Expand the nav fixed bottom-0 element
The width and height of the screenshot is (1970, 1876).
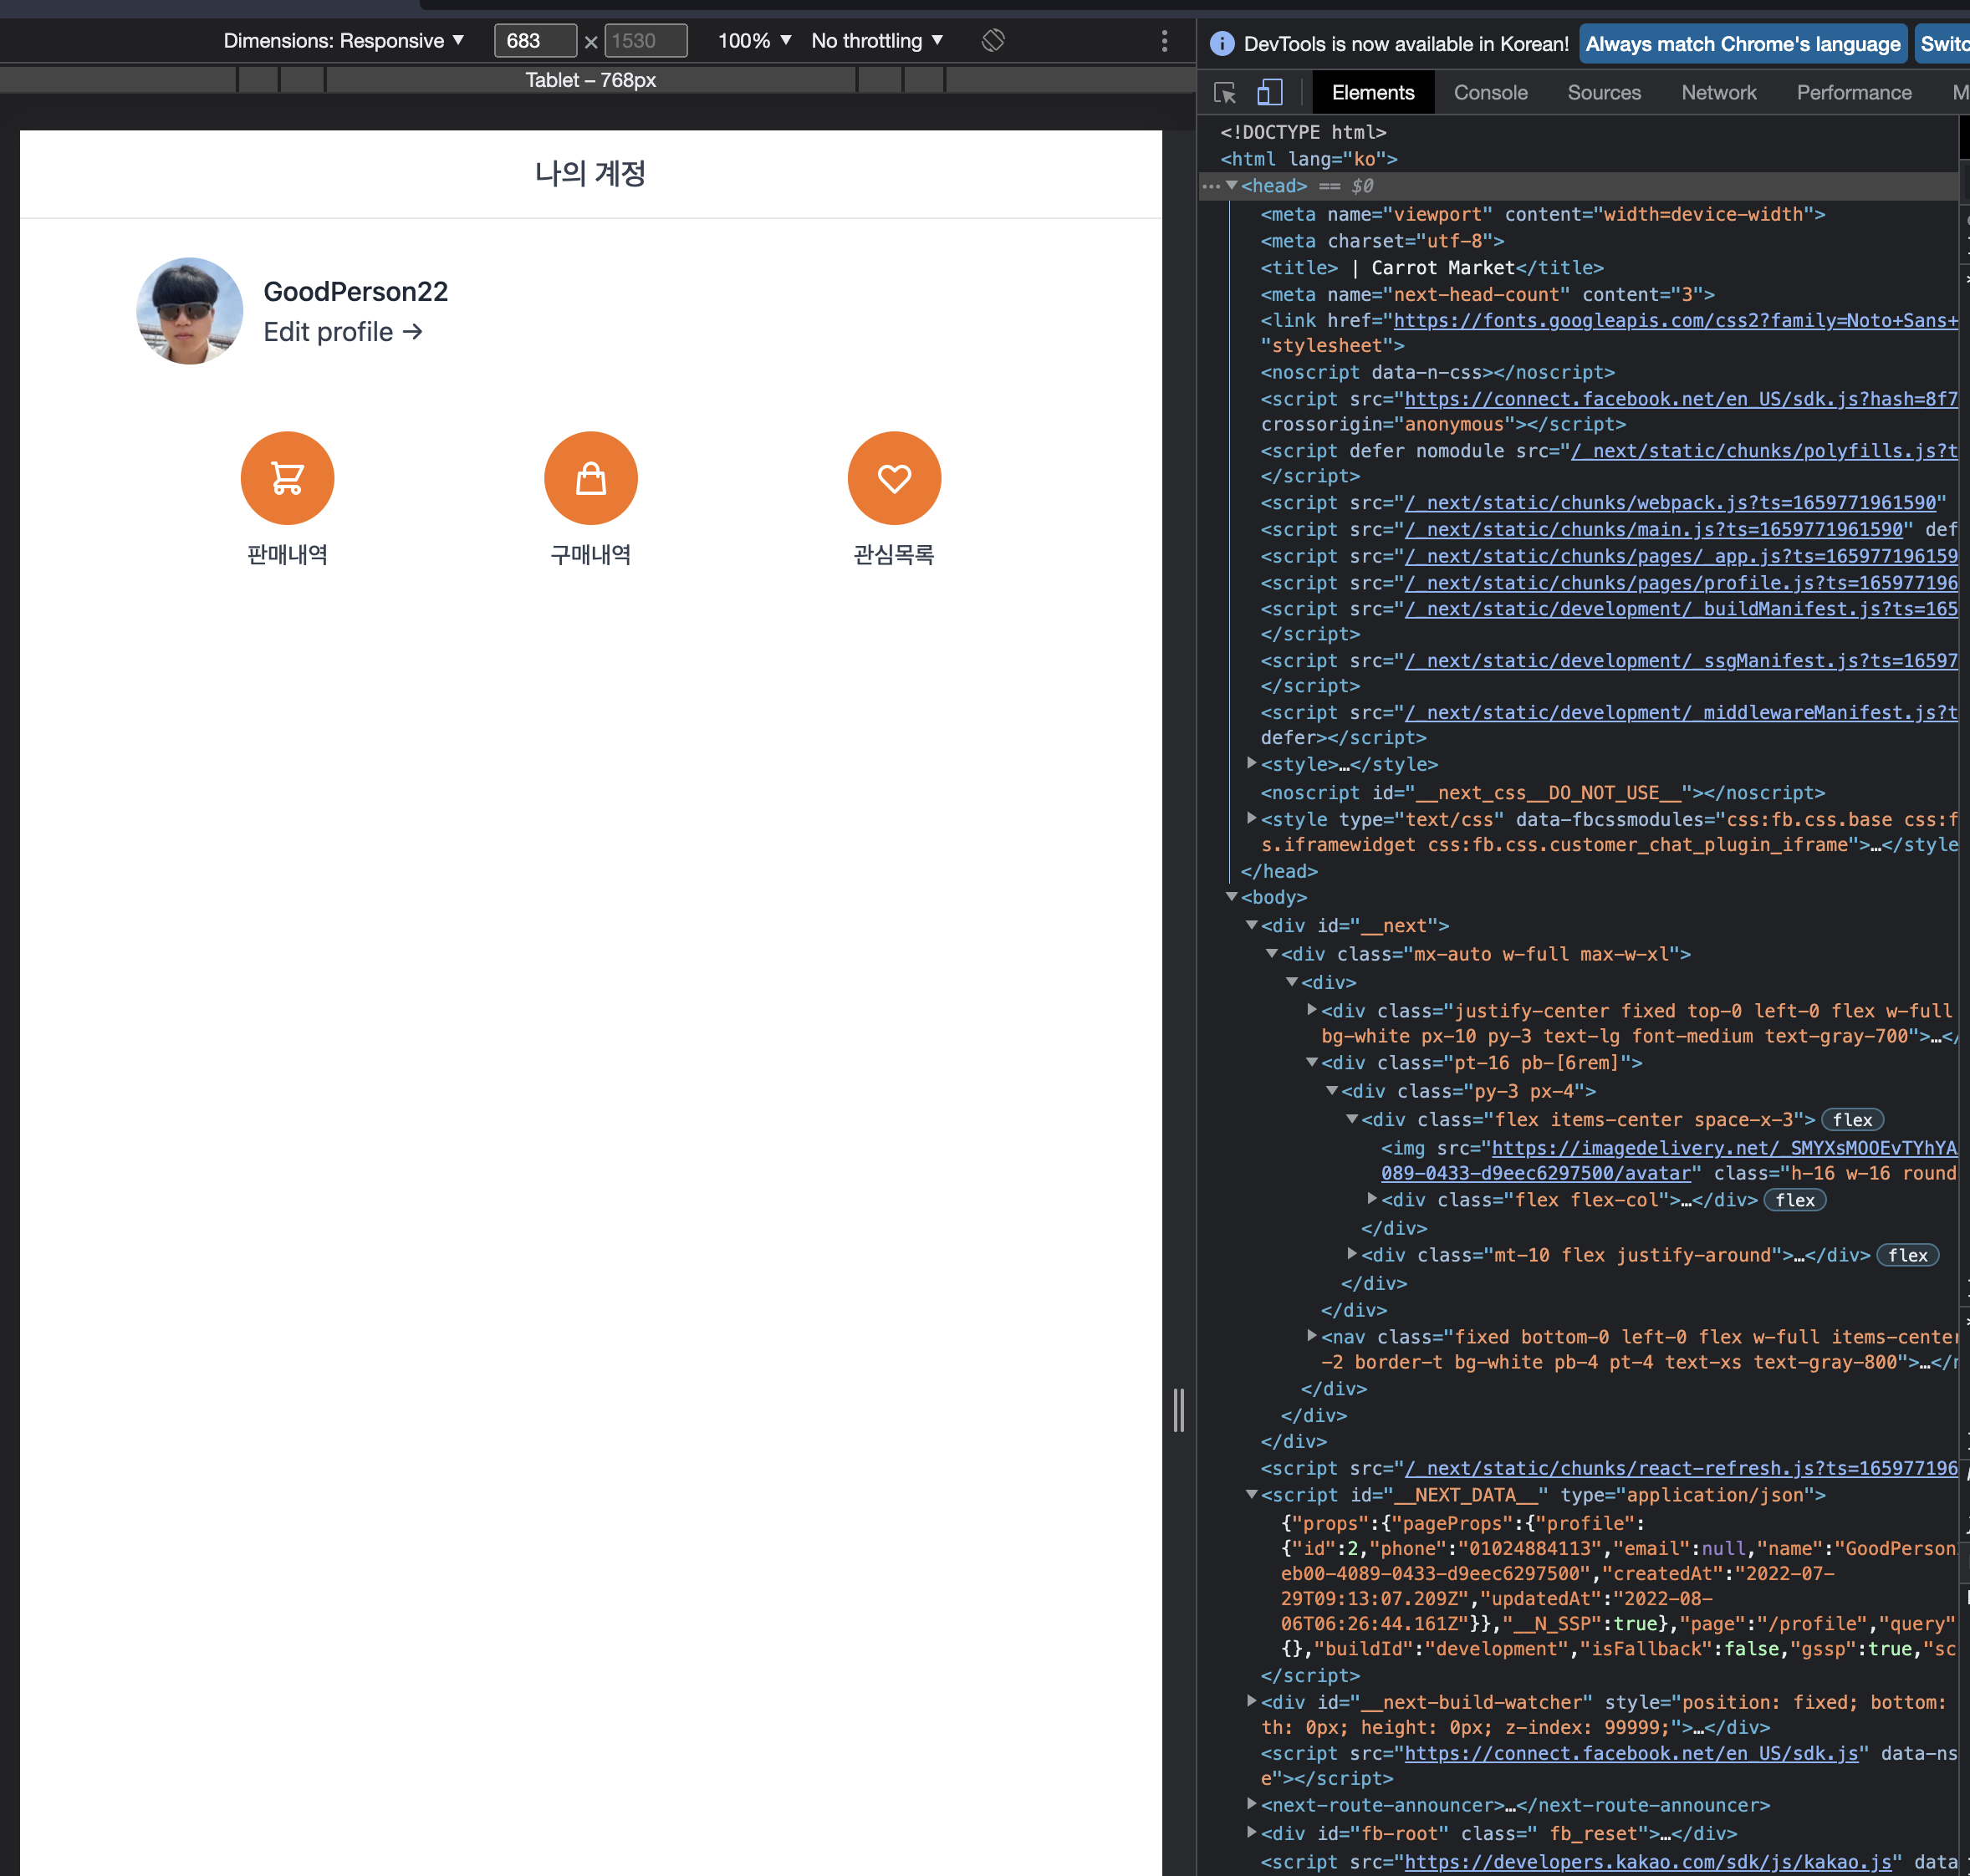1312,1336
